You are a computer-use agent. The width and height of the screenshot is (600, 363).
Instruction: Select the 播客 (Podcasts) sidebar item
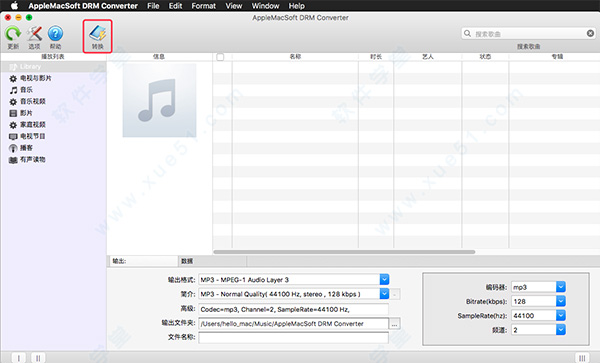(x=26, y=148)
